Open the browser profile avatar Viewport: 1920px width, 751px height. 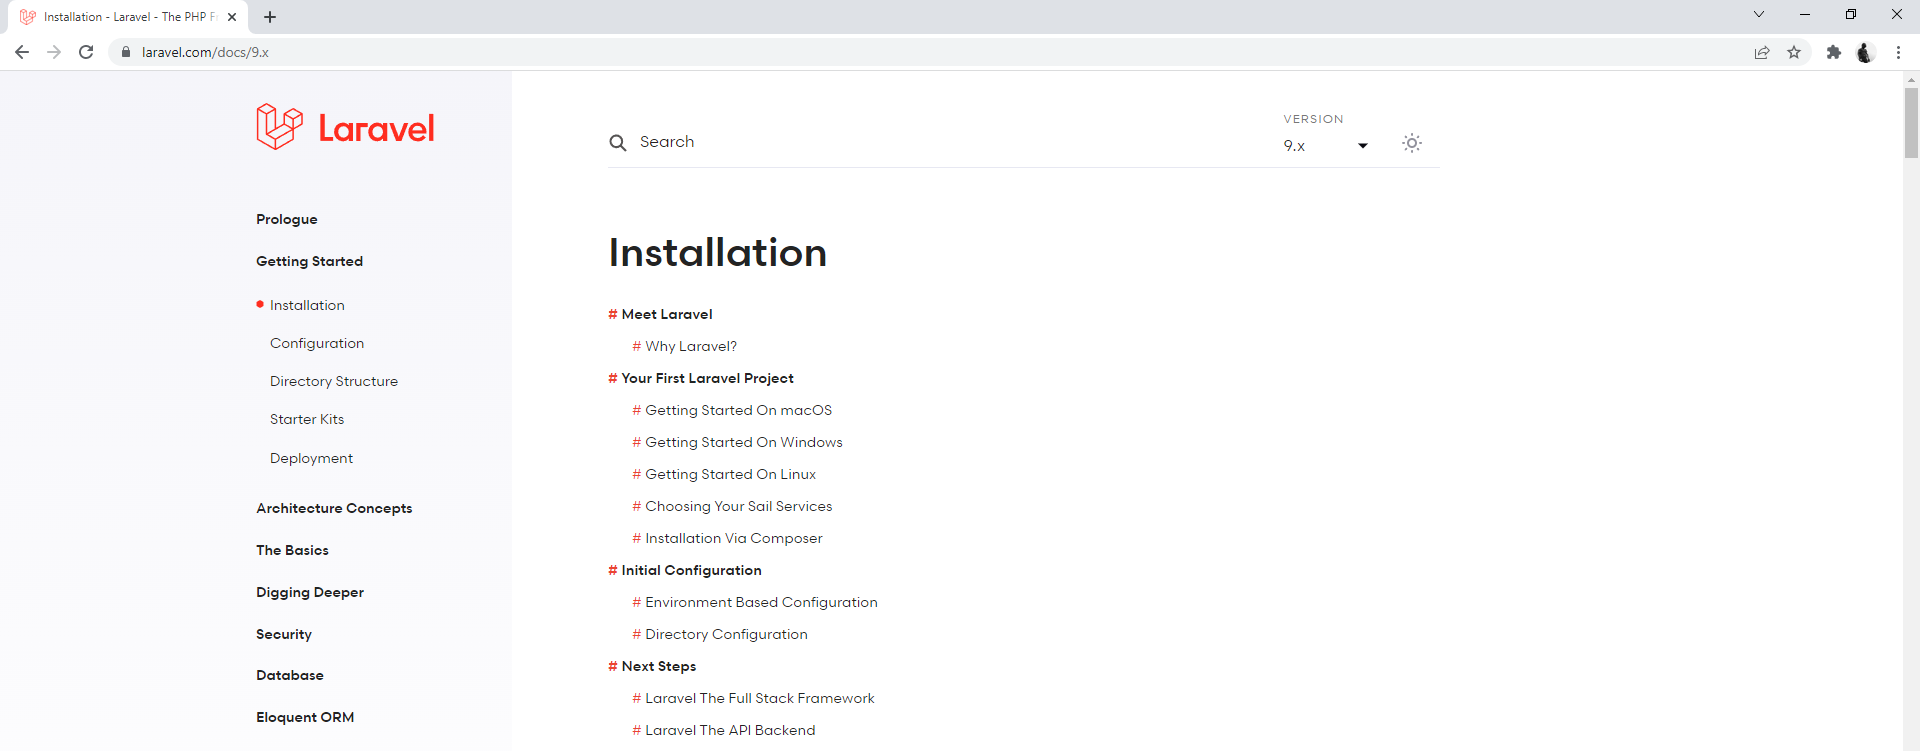pyautogui.click(x=1865, y=52)
